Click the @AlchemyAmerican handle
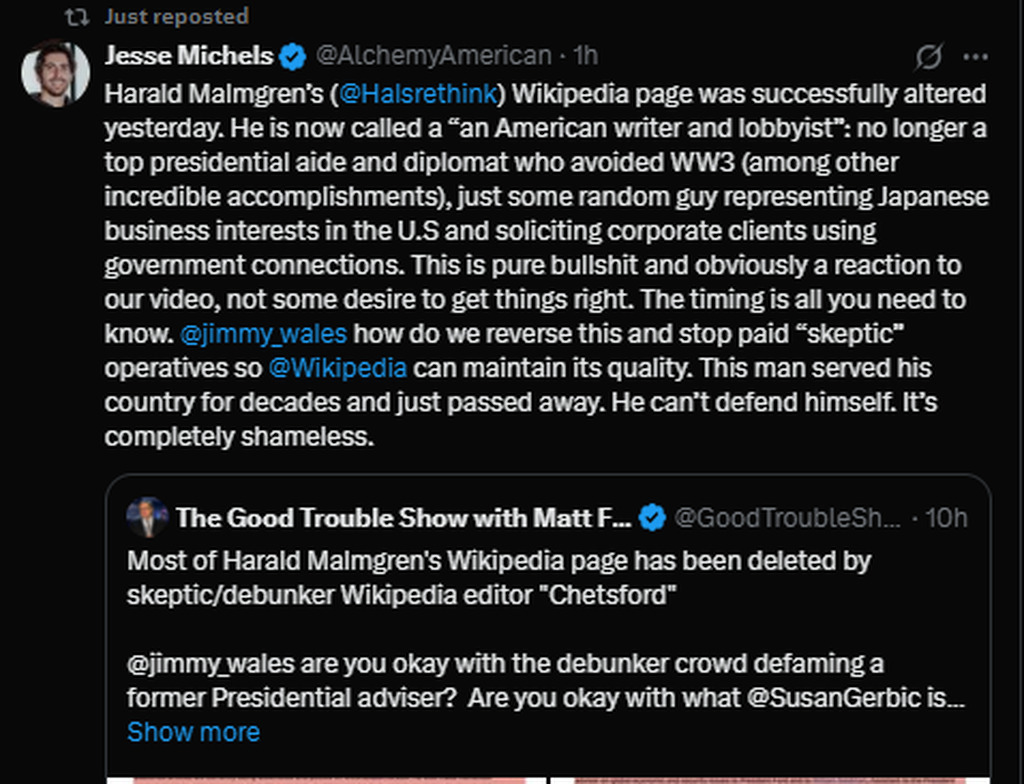The image size is (1024, 784). click(433, 56)
